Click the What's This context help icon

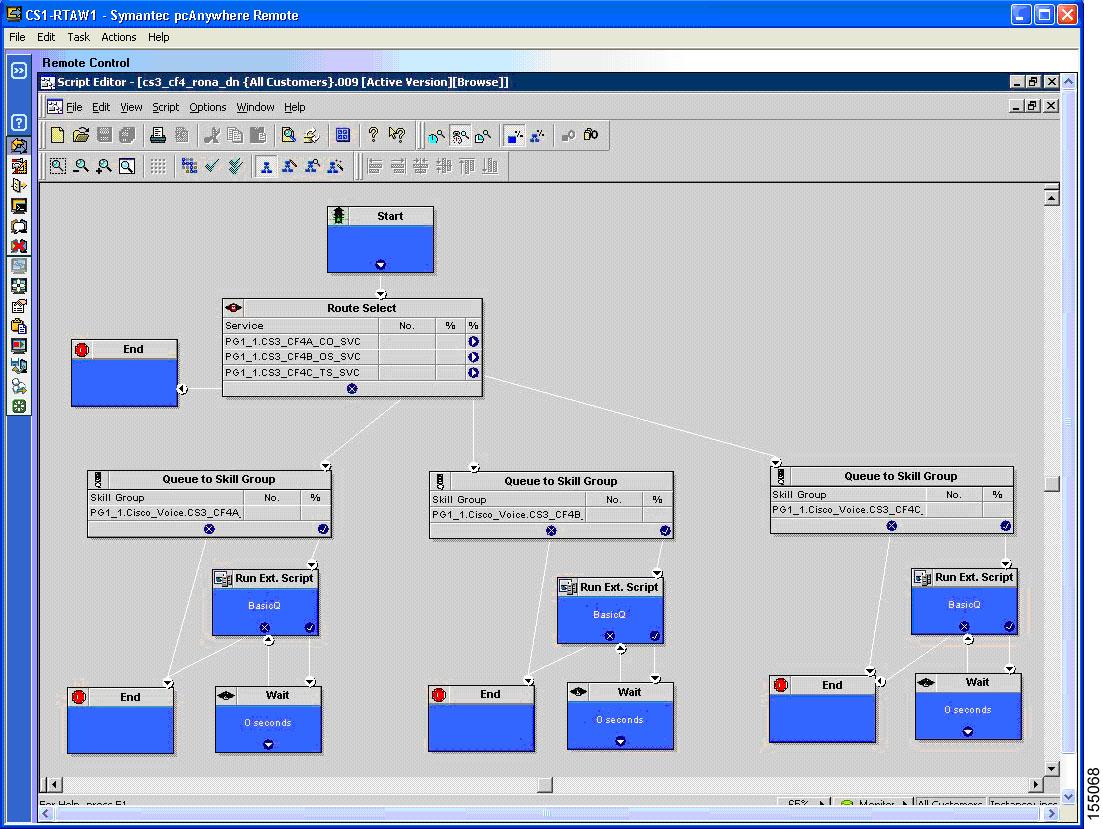pos(397,135)
